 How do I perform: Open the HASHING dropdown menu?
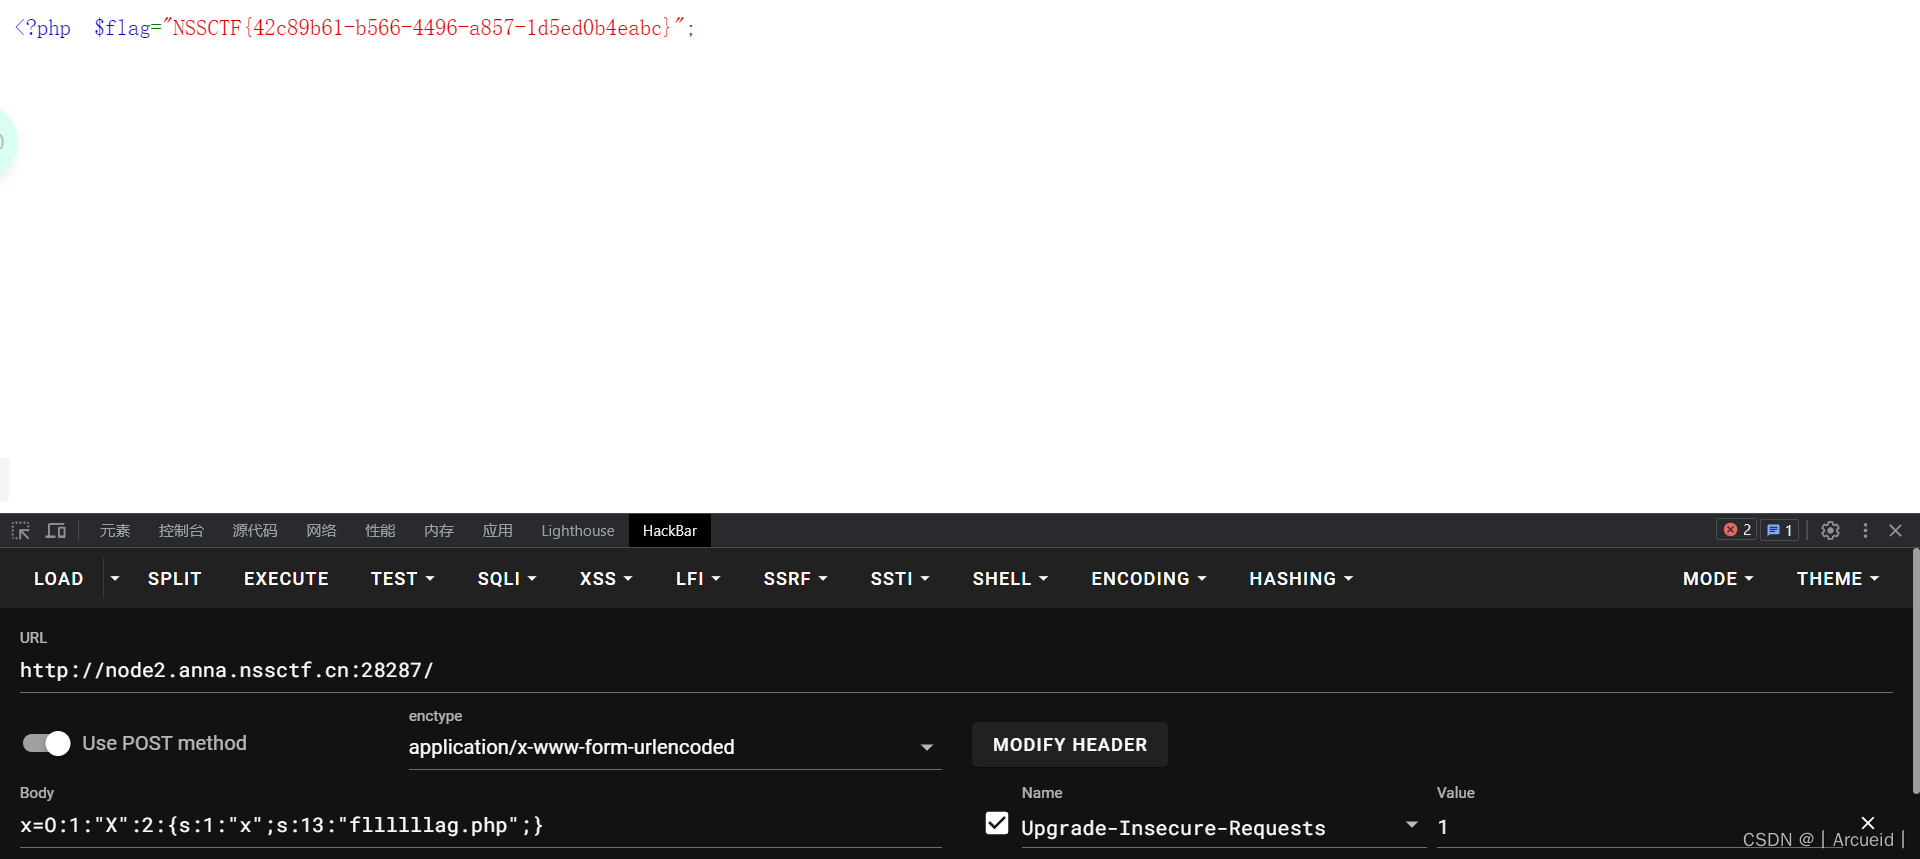[x=1301, y=578]
